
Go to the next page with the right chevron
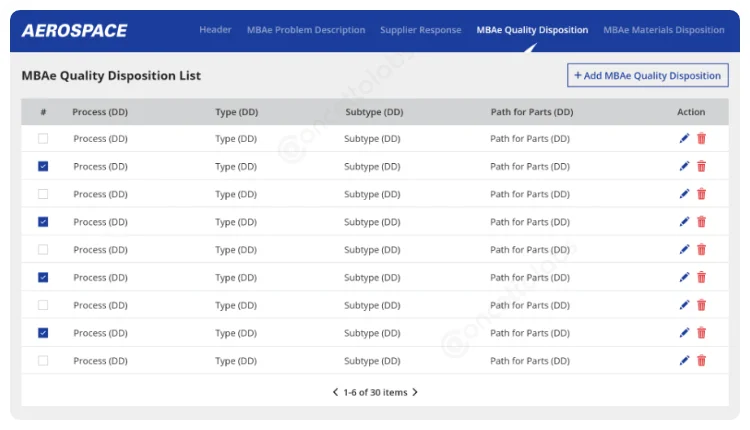[415, 393]
